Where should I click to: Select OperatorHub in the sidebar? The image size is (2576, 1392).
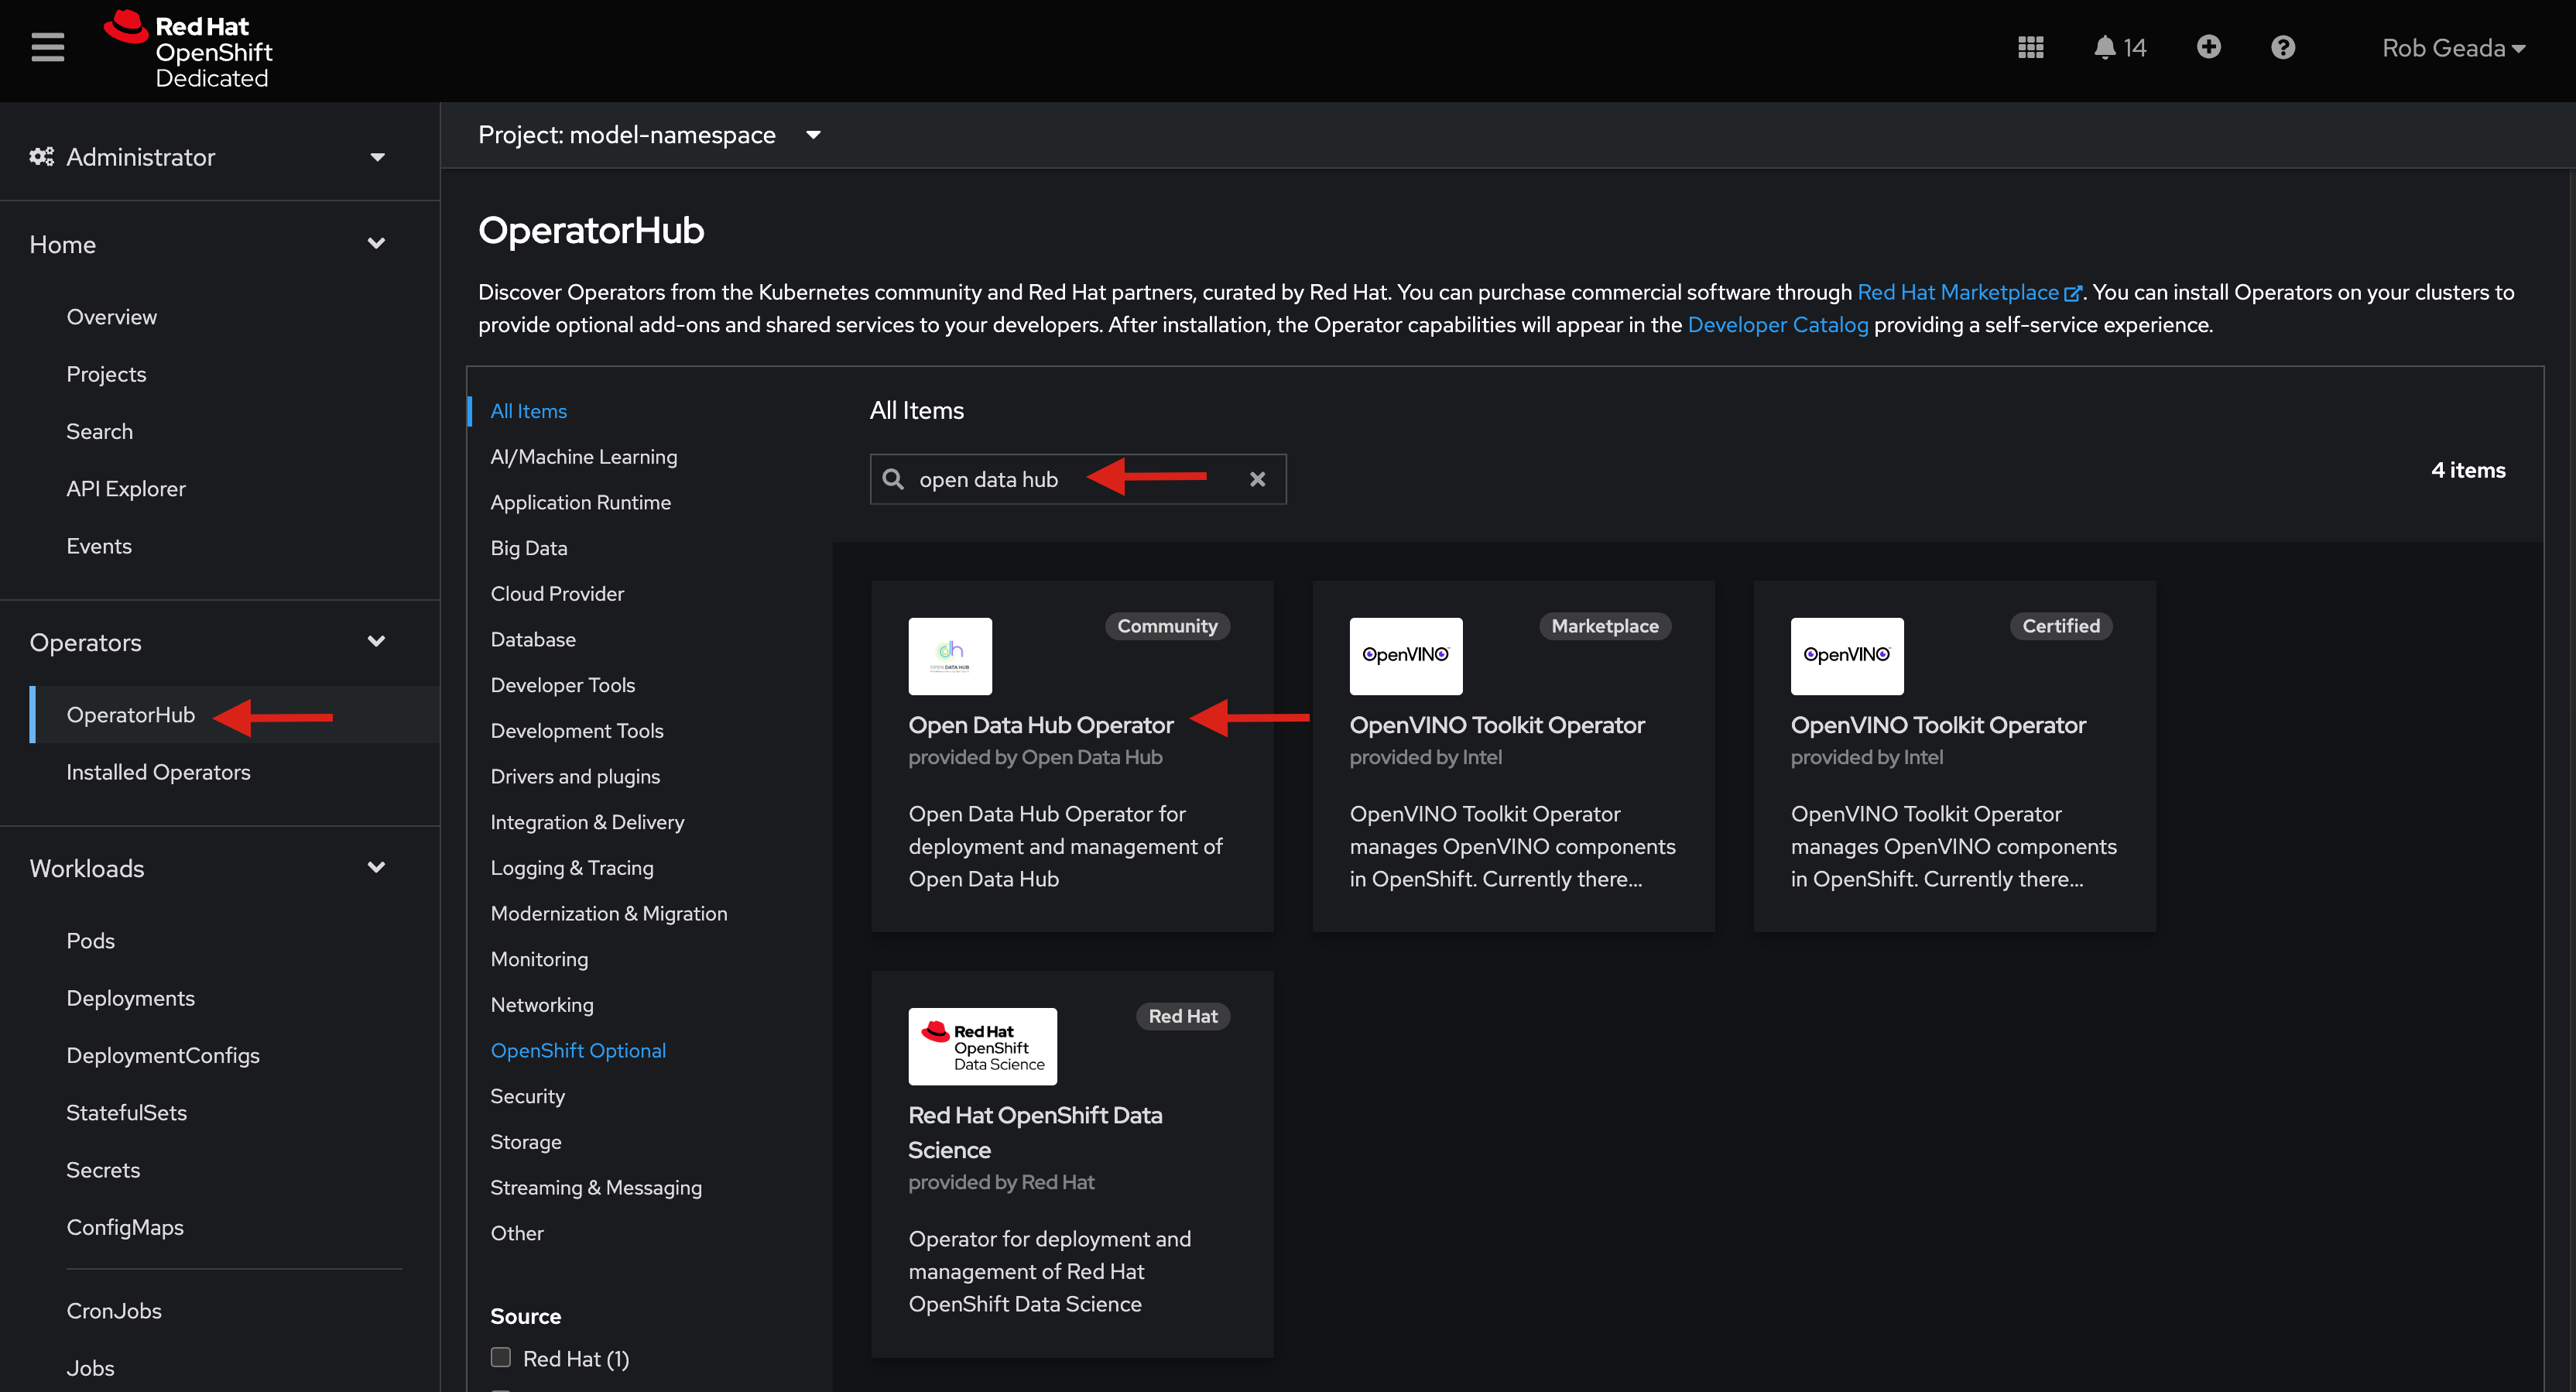pyautogui.click(x=130, y=715)
